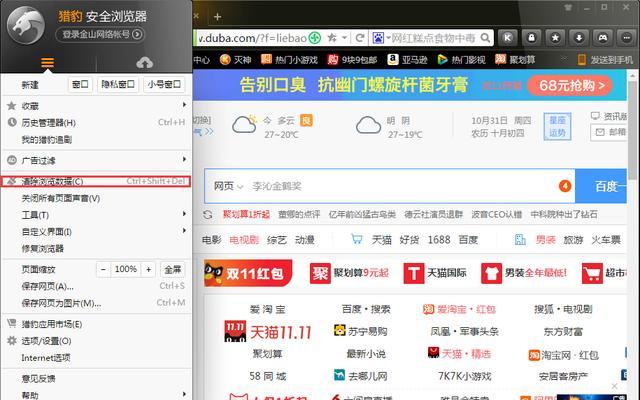Open the search engine selector dropdown
Image resolution: width=640 pixels, height=400 pixels.
(388, 38)
